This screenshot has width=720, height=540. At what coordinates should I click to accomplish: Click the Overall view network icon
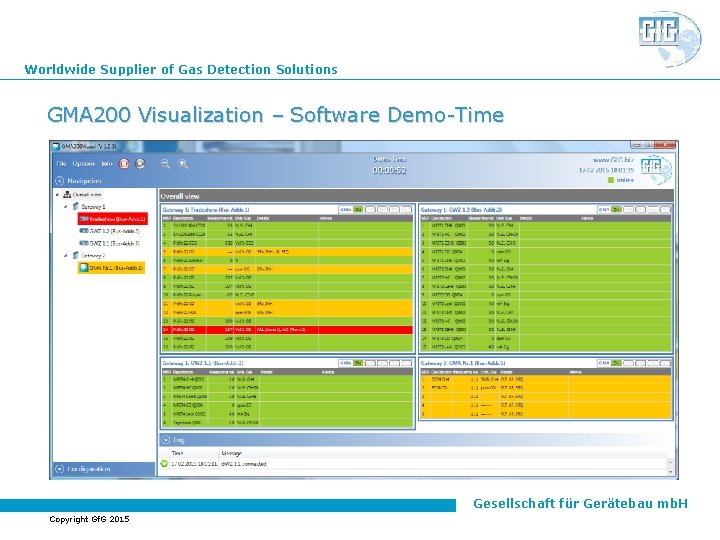[67, 195]
